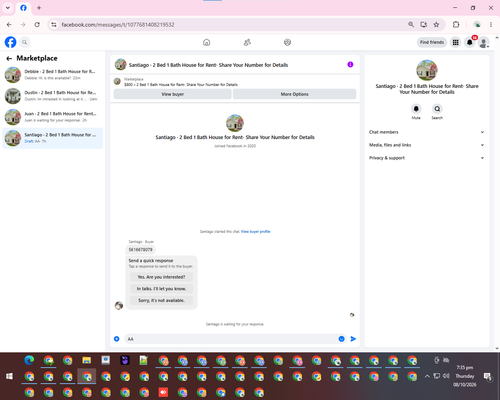Viewport: 500px width, 400px height.
Task: Open Dustin's 2 Bed 1 Bath conversation
Action: [x=53, y=96]
